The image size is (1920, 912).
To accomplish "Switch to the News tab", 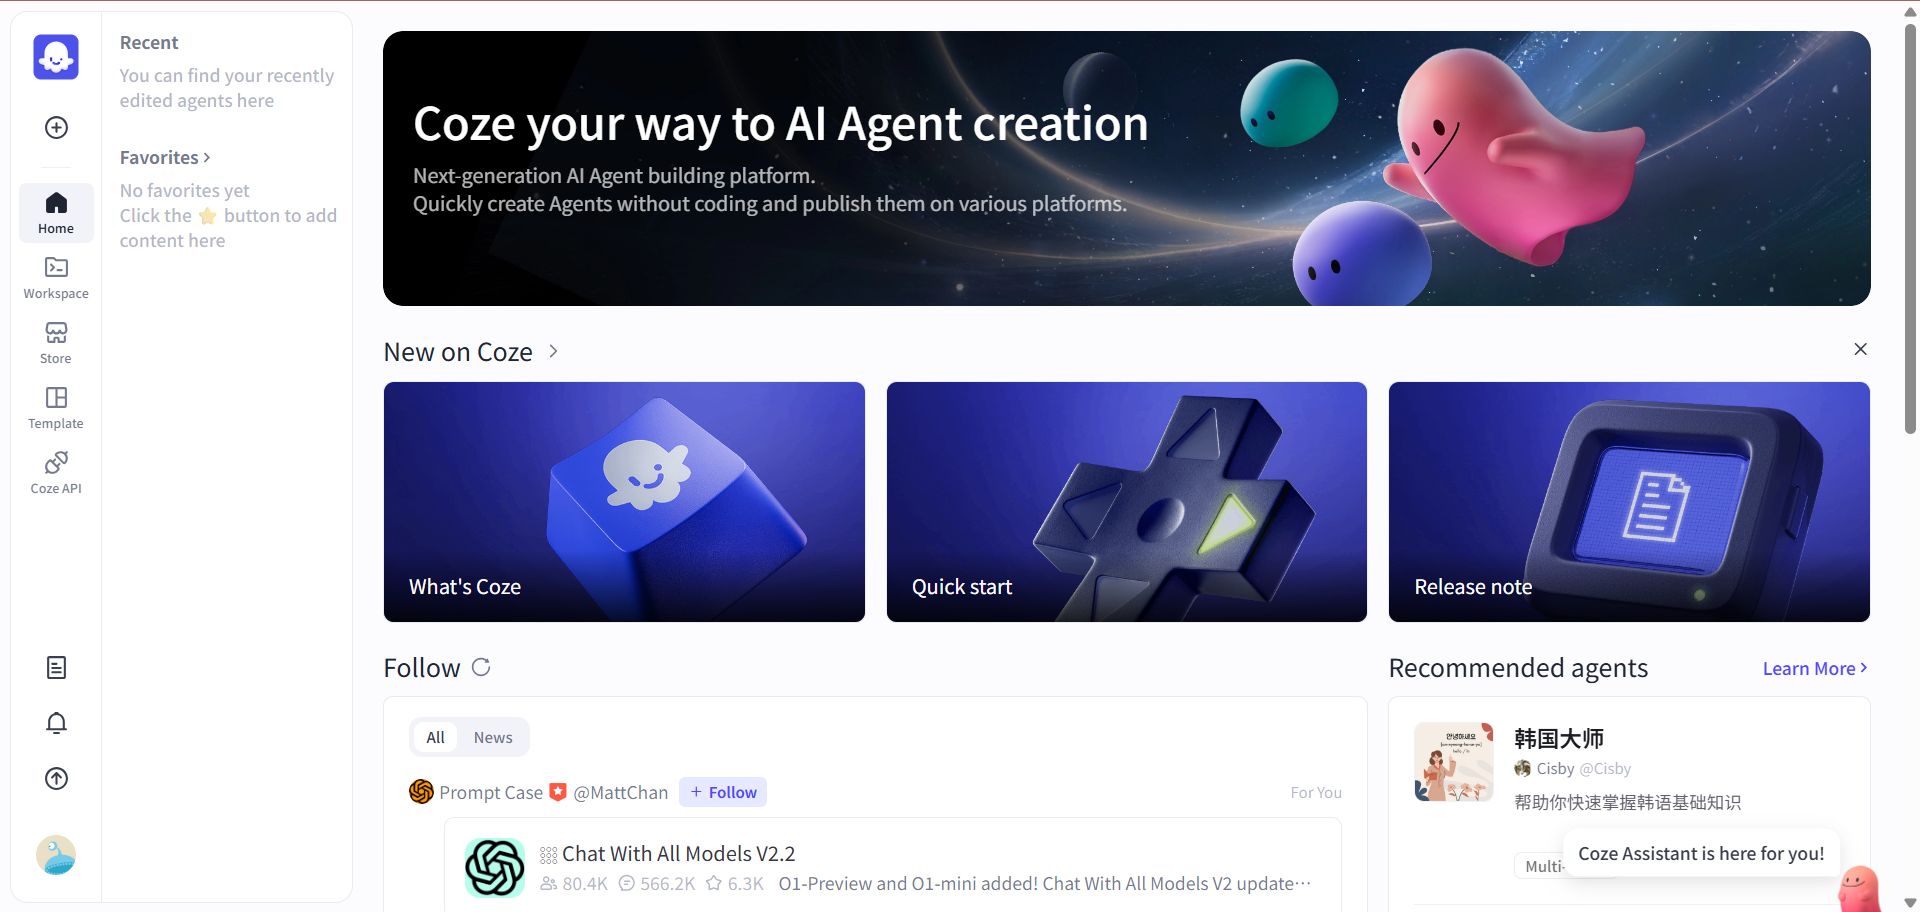I will coord(493,737).
